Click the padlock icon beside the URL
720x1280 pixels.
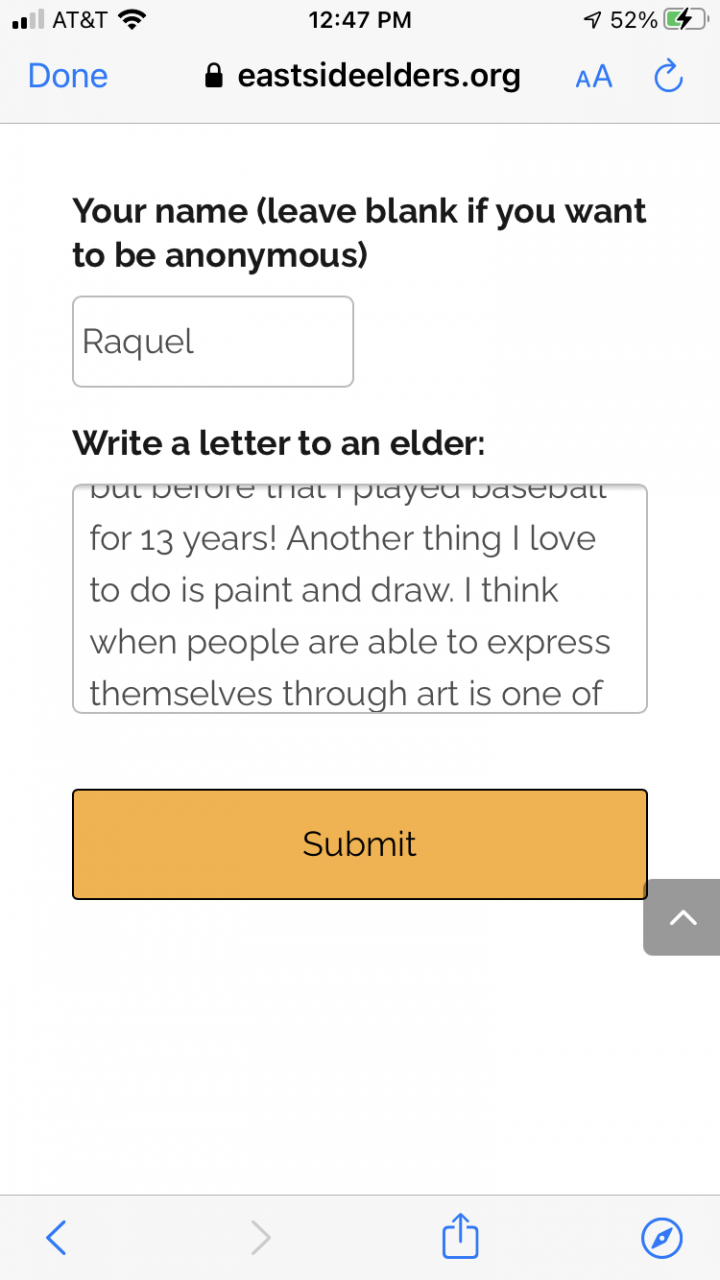213,77
